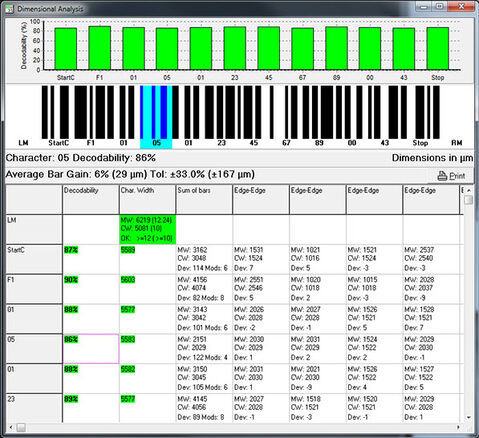Click the Average Bar Gain status line
This screenshot has height=438, width=479.
coord(130,174)
